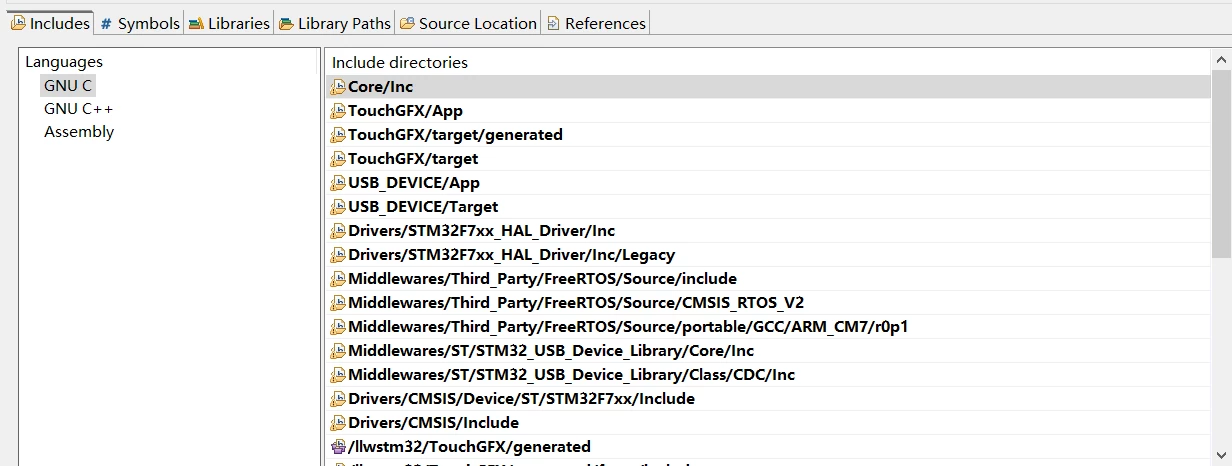Switch to the Symbols tab

point(139,23)
